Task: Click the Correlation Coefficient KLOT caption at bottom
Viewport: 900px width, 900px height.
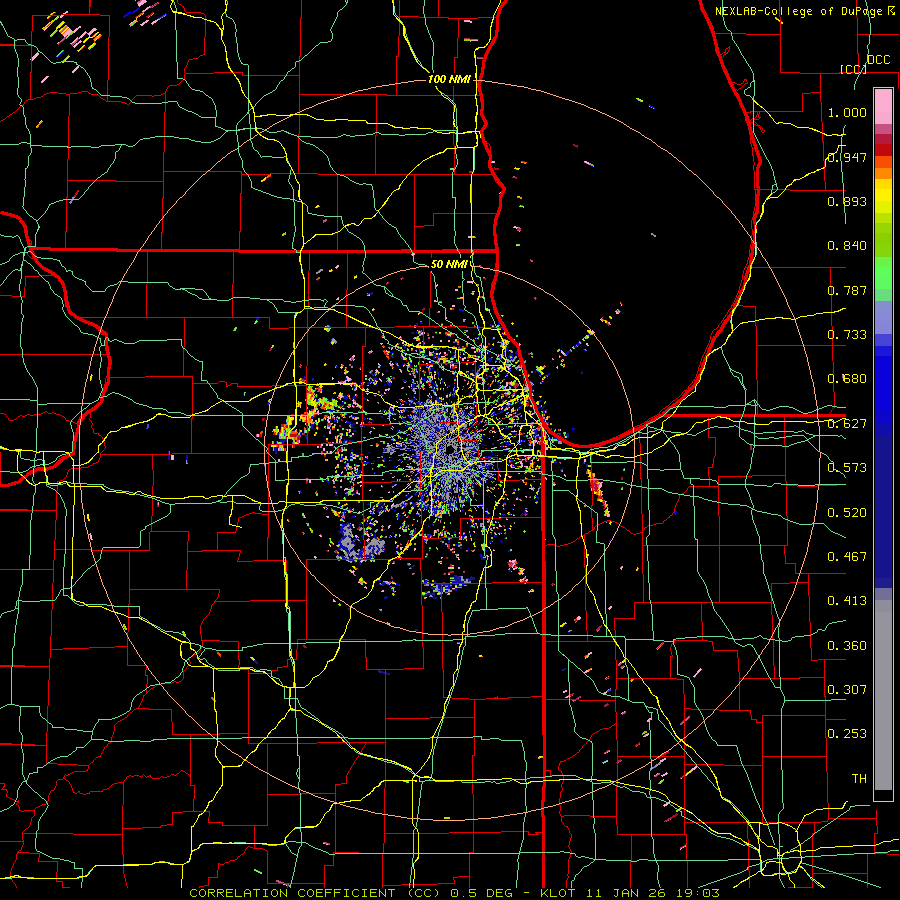Action: coord(454,893)
